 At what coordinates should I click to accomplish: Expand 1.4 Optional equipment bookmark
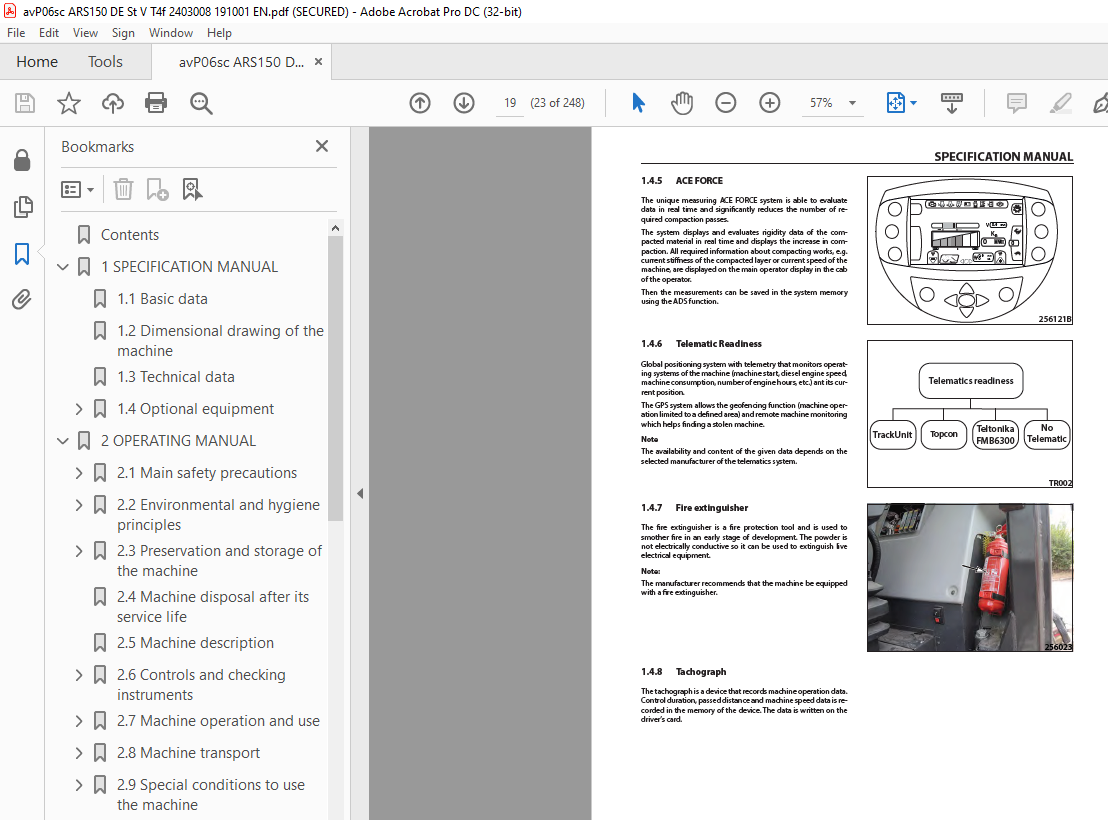coord(78,409)
